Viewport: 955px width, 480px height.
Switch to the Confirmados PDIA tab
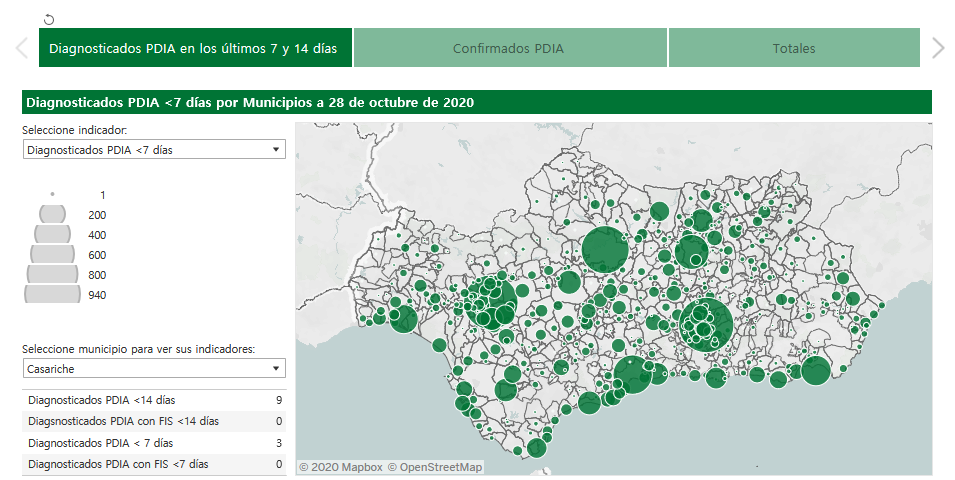point(509,48)
